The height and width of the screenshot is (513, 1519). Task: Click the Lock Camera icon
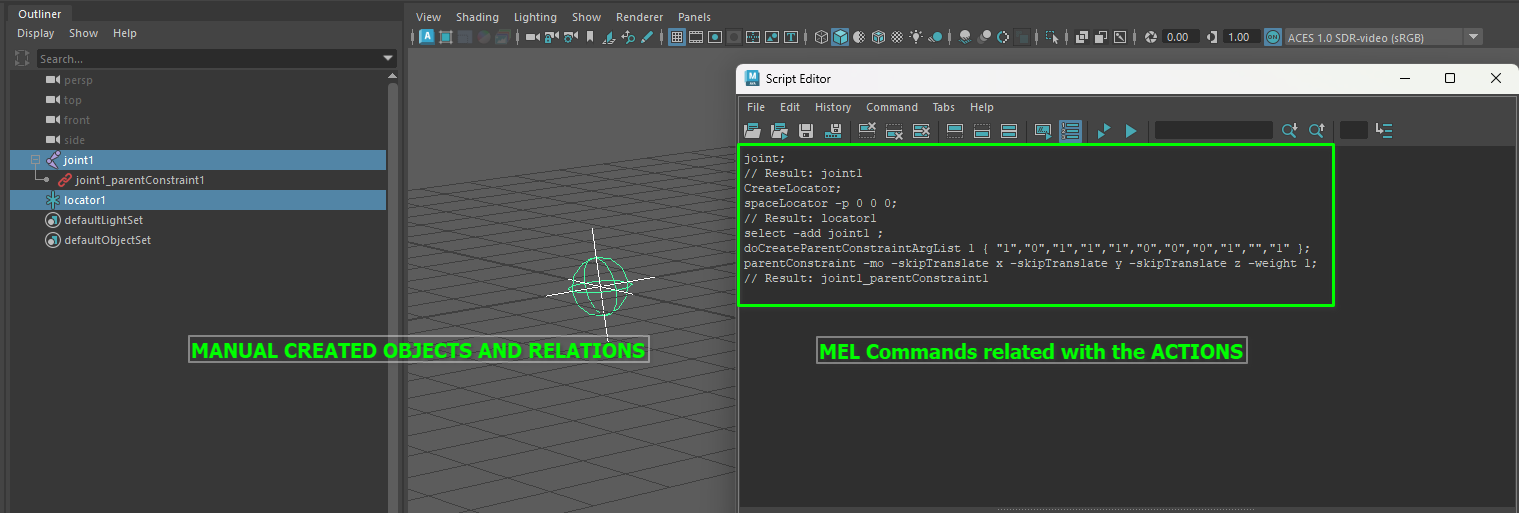[552, 37]
